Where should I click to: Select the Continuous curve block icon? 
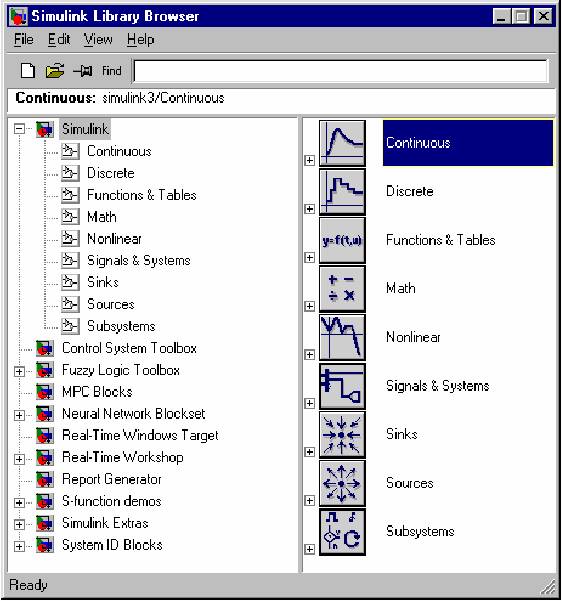342,143
